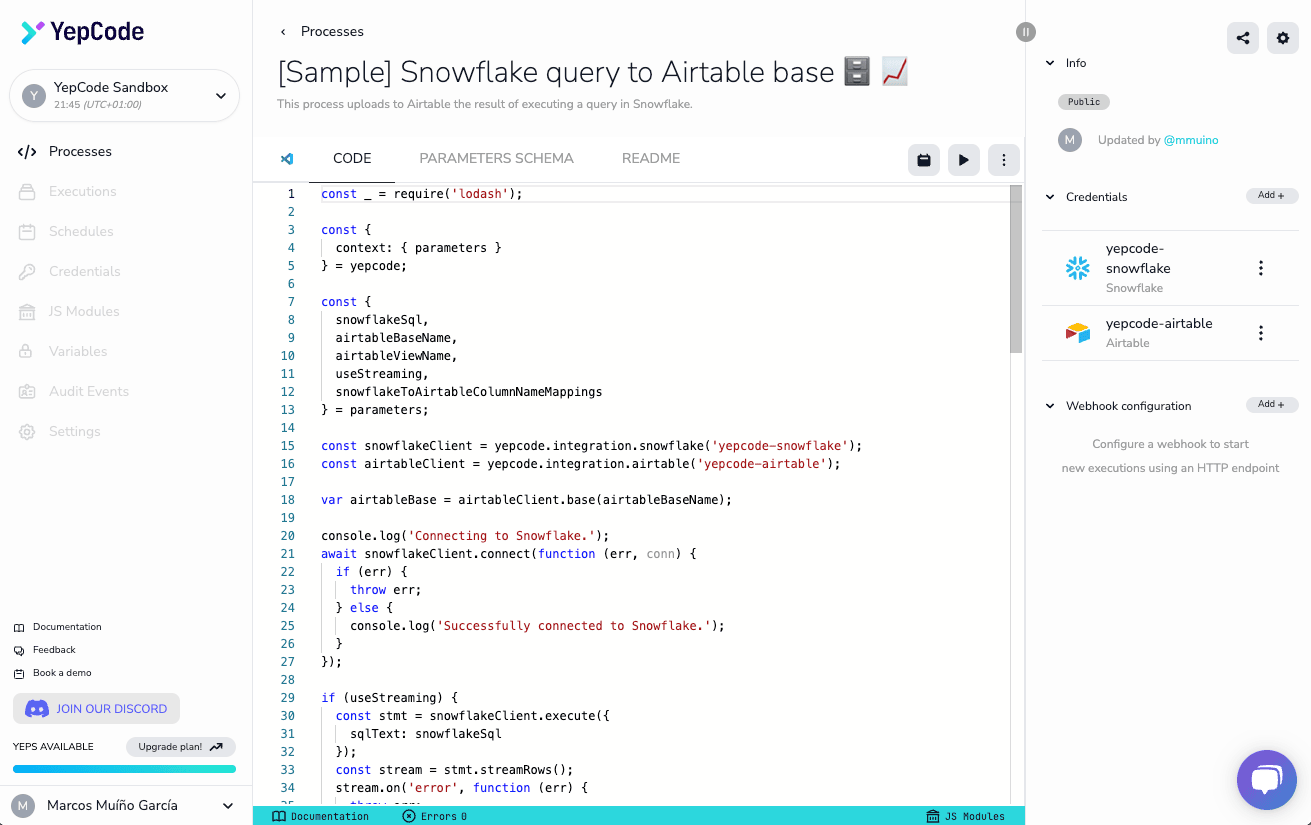Switch to the CODE tab
The image size is (1311, 825).
pos(352,158)
